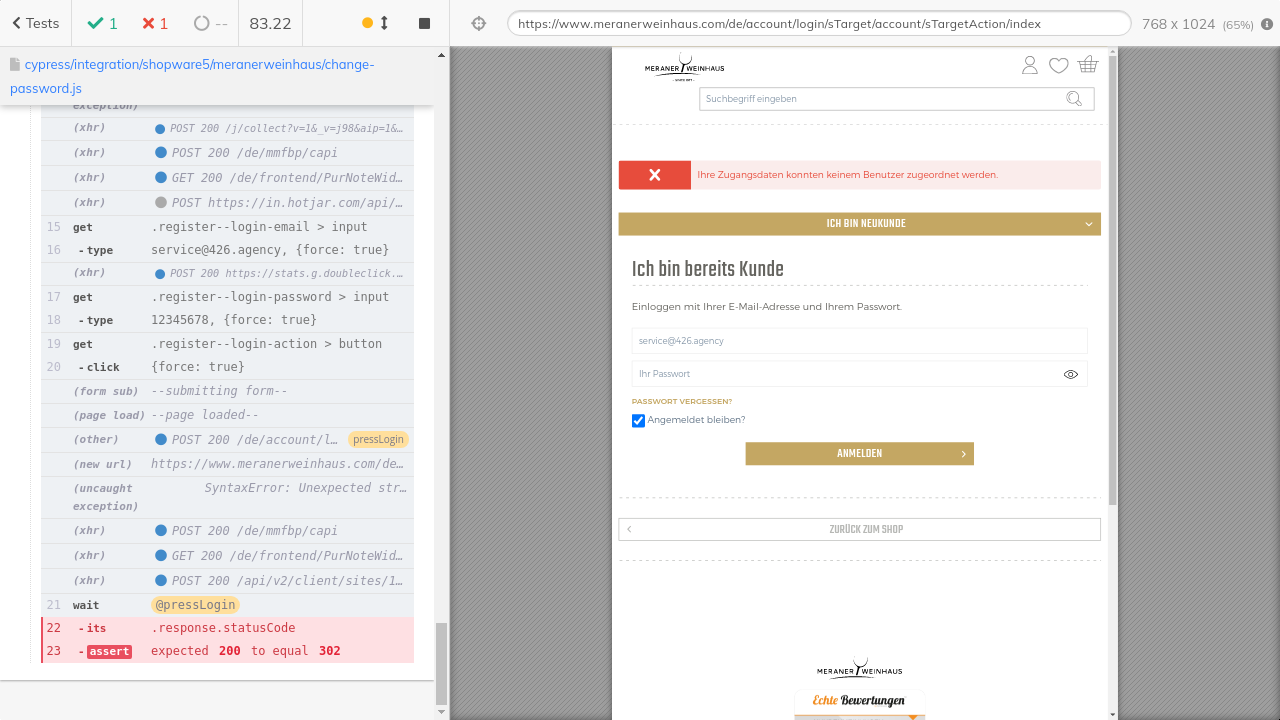Expand the Ich bin Neukunde section
The image size is (1280, 720).
pos(859,224)
